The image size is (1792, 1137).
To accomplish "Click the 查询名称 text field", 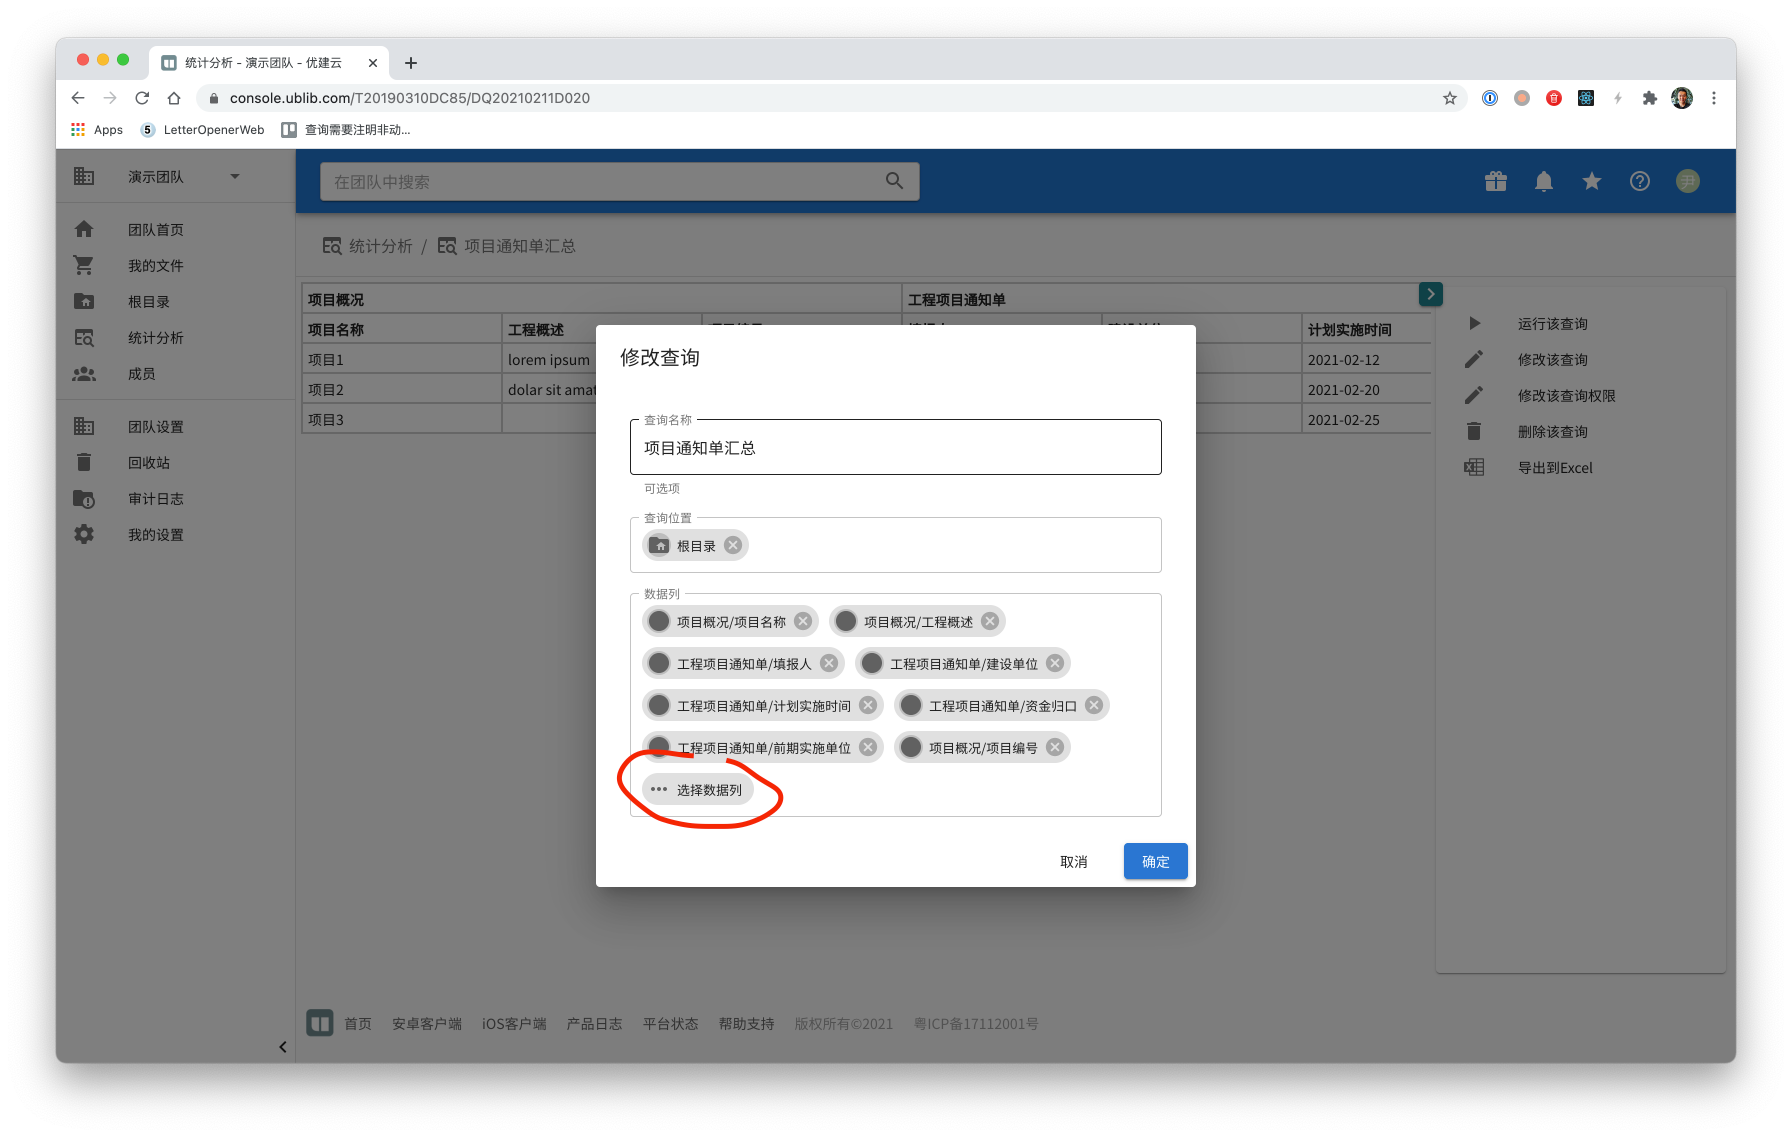I will (x=895, y=448).
